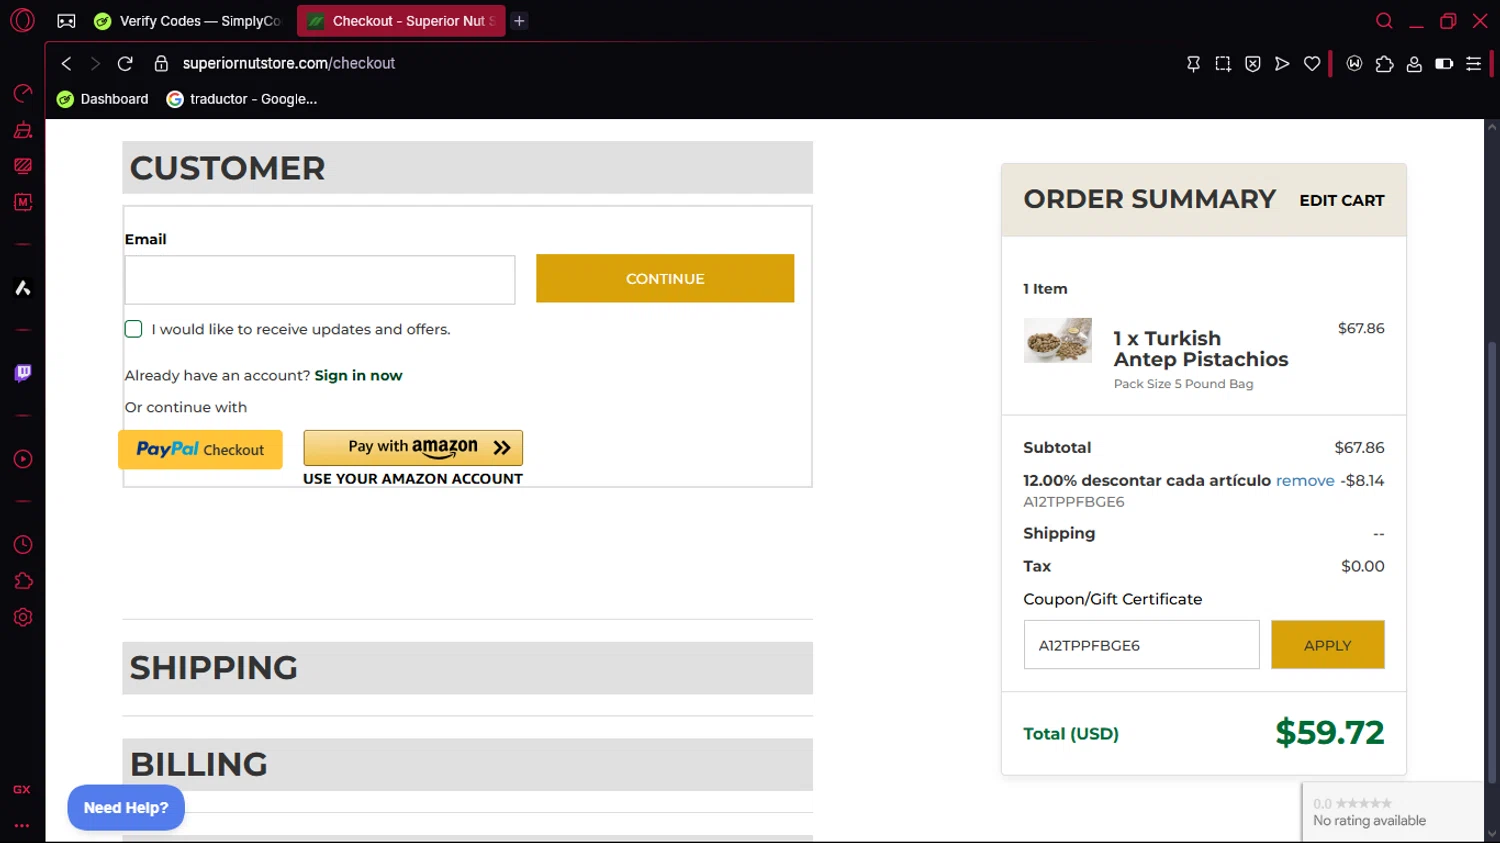Reload the checkout page
Screen dimensions: 1500x843
coord(125,63)
